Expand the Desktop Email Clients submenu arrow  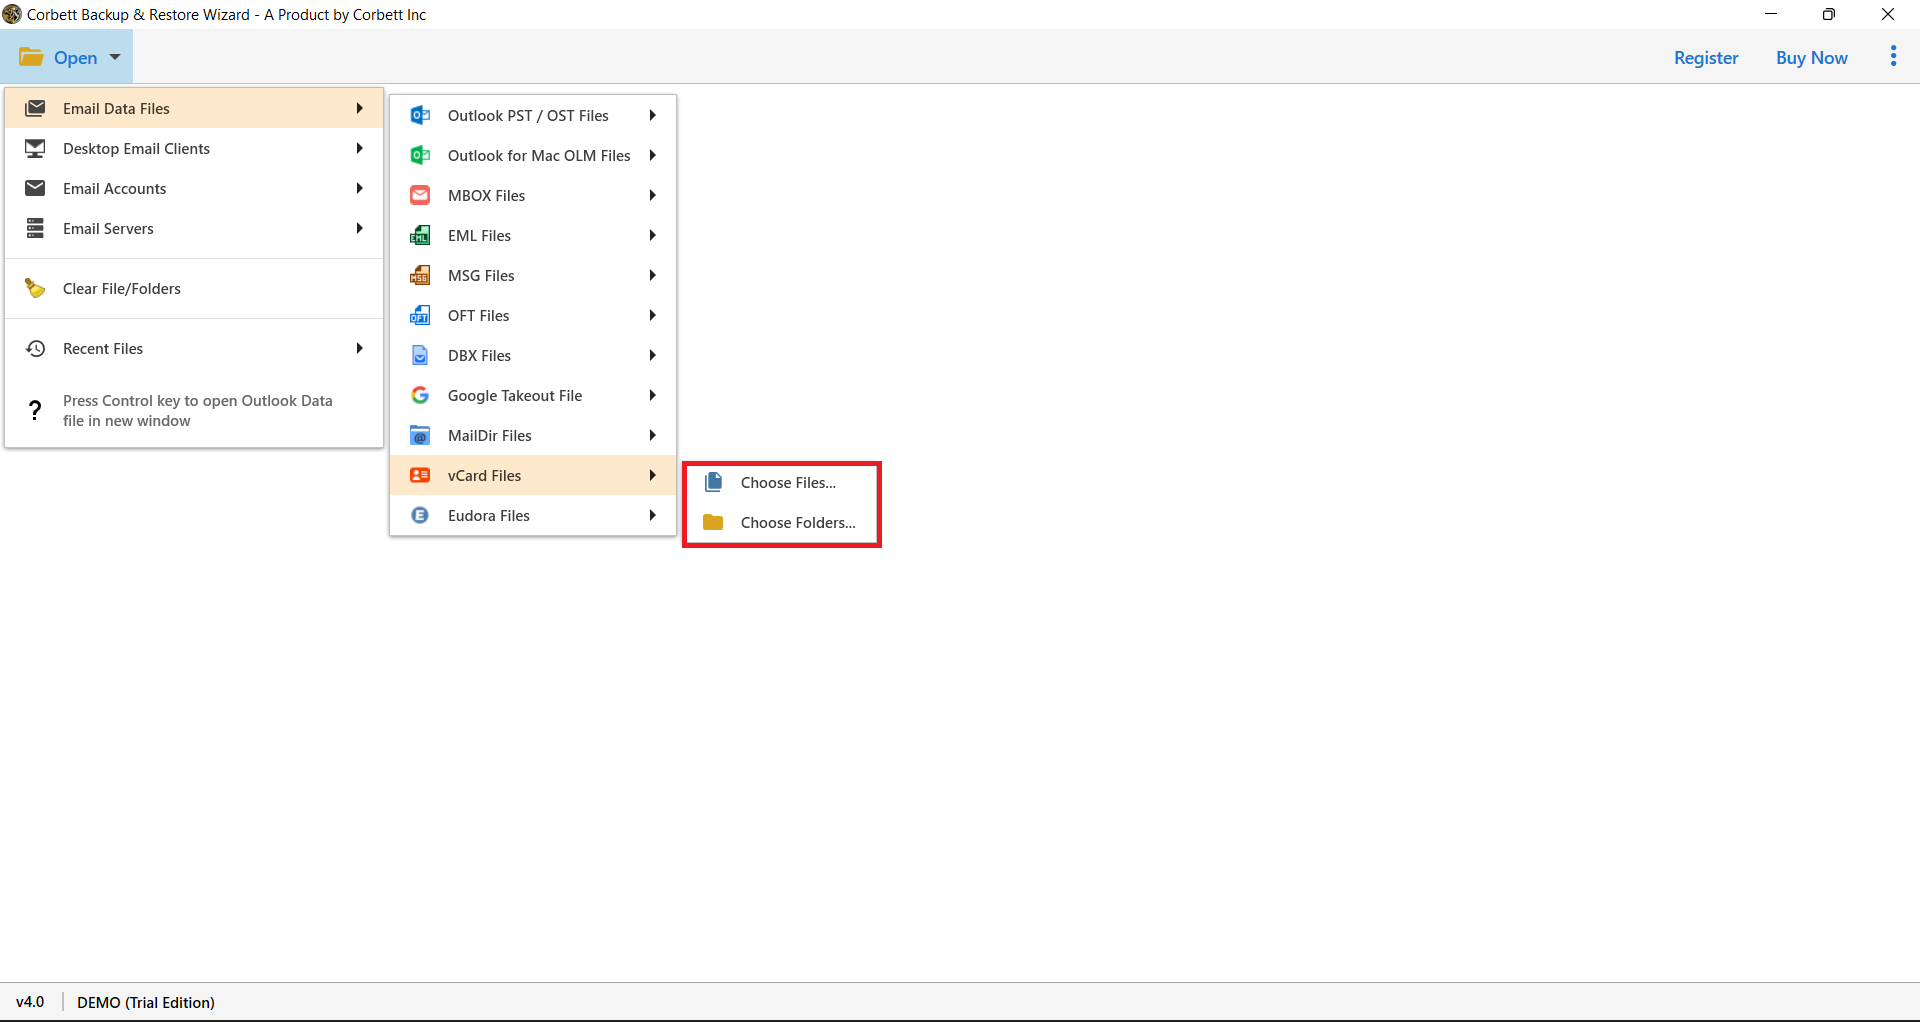pos(359,148)
